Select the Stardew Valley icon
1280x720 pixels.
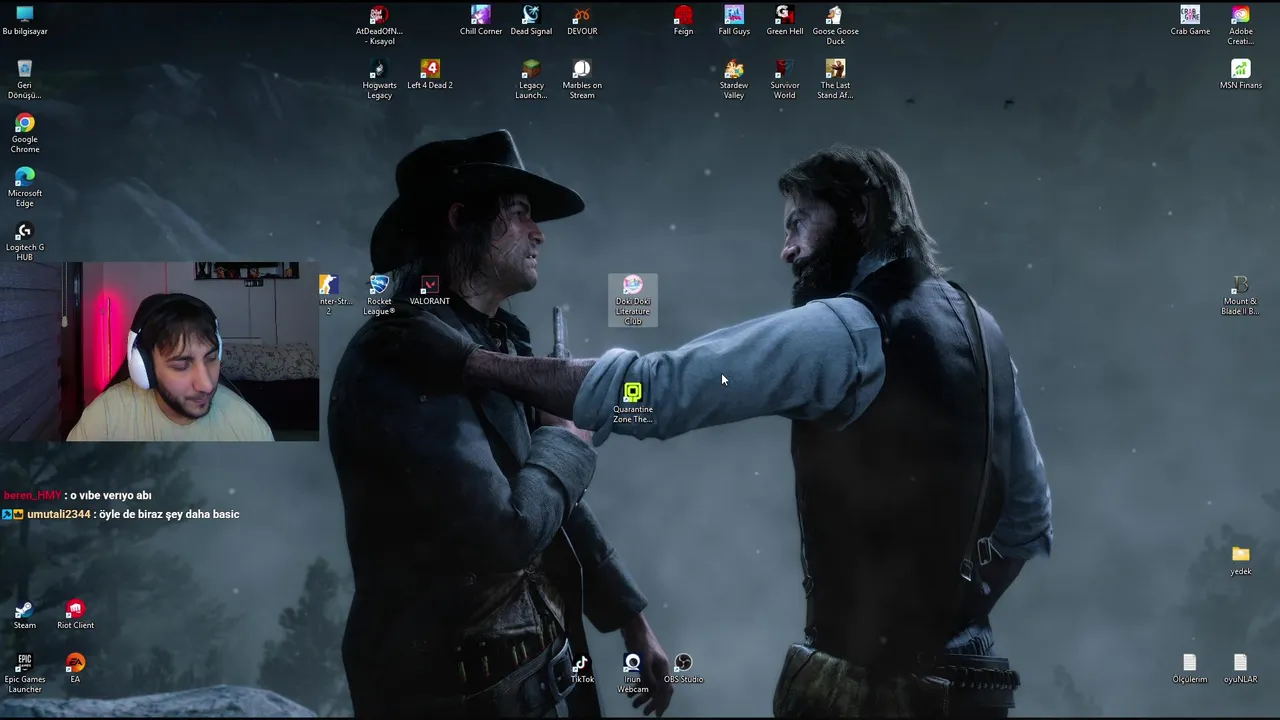click(734, 80)
